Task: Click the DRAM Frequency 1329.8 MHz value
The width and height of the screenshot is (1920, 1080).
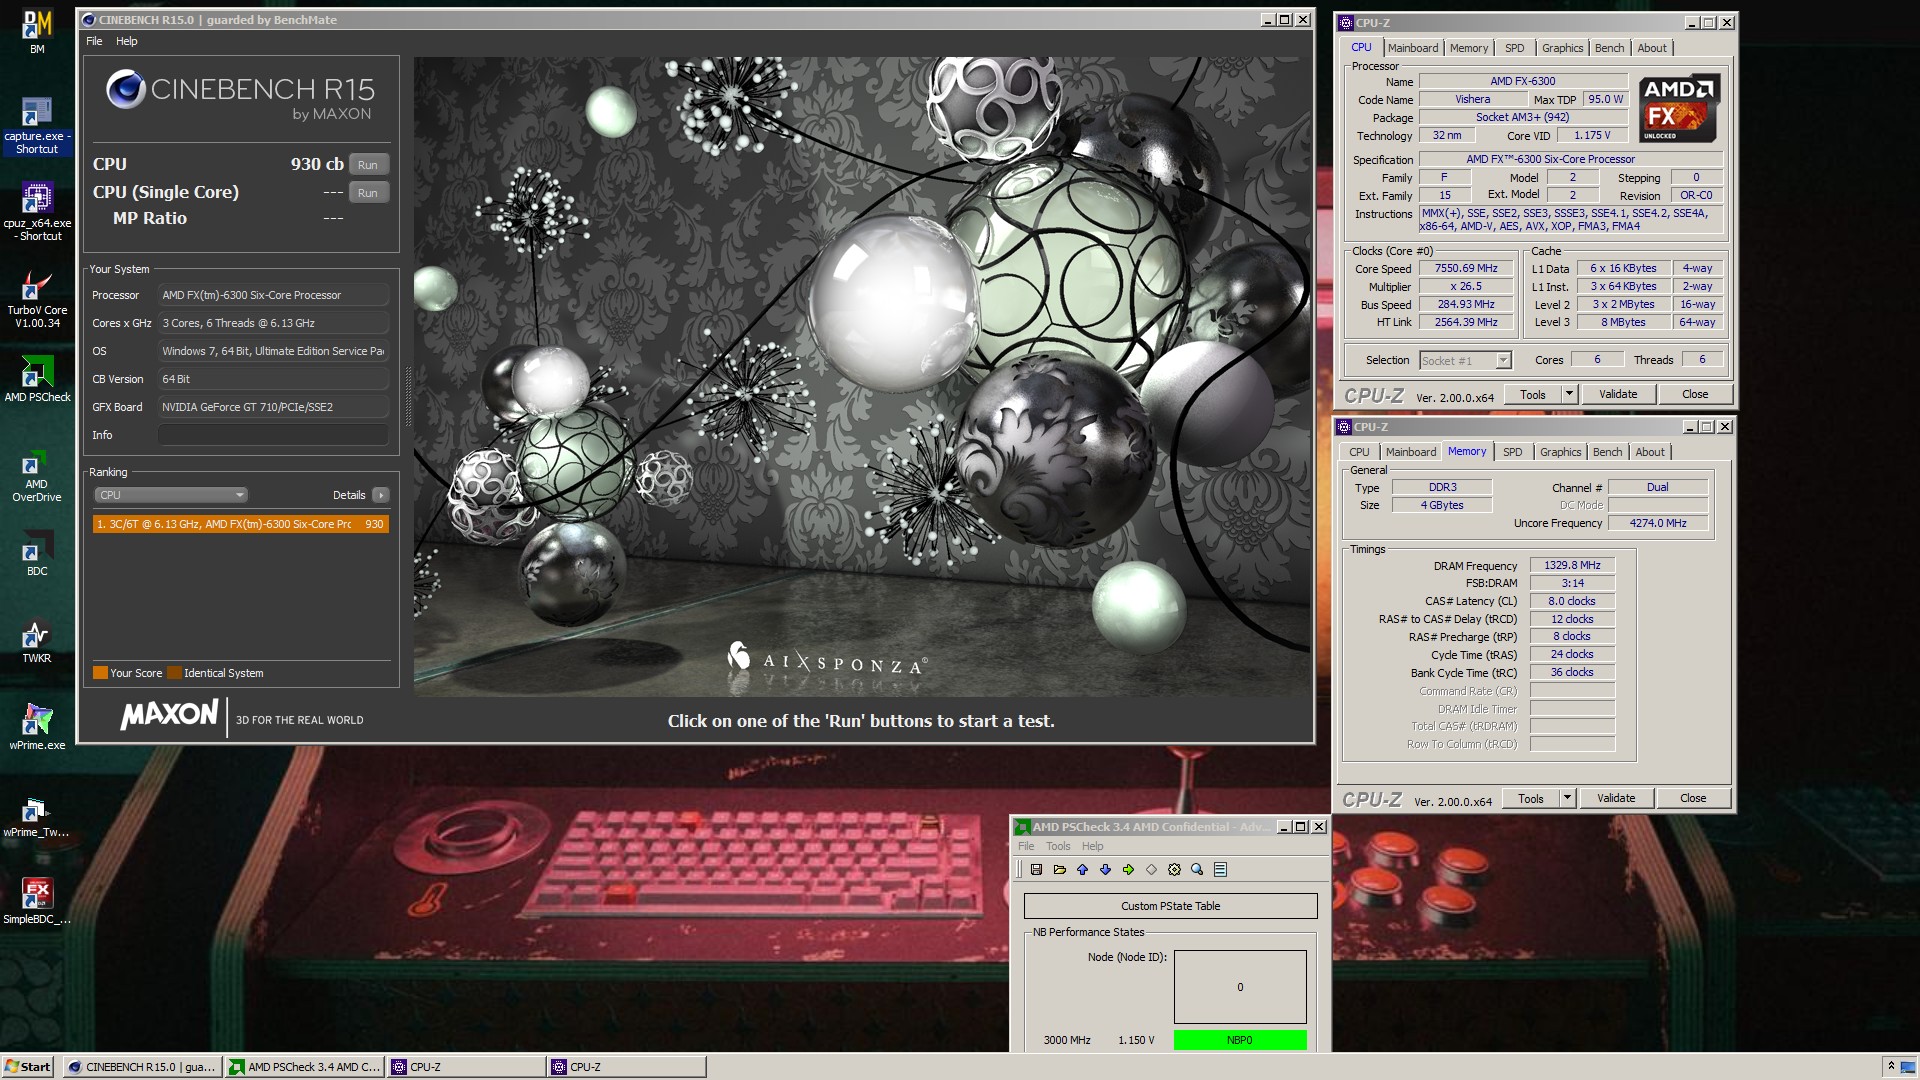Action: coord(1572,566)
